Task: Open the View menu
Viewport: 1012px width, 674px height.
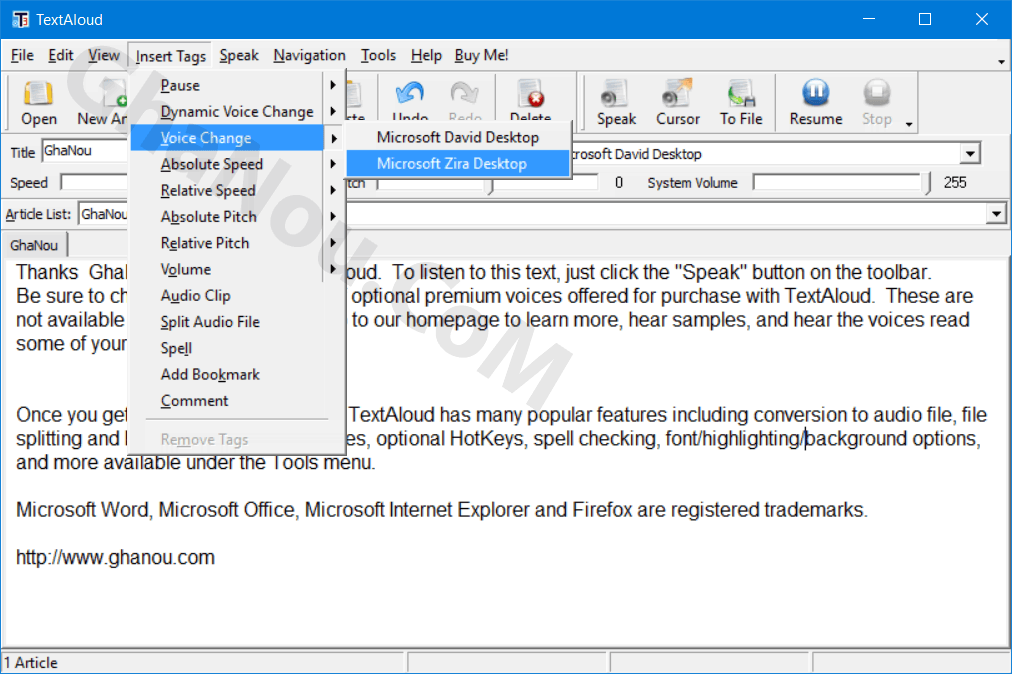Action: [x=104, y=56]
